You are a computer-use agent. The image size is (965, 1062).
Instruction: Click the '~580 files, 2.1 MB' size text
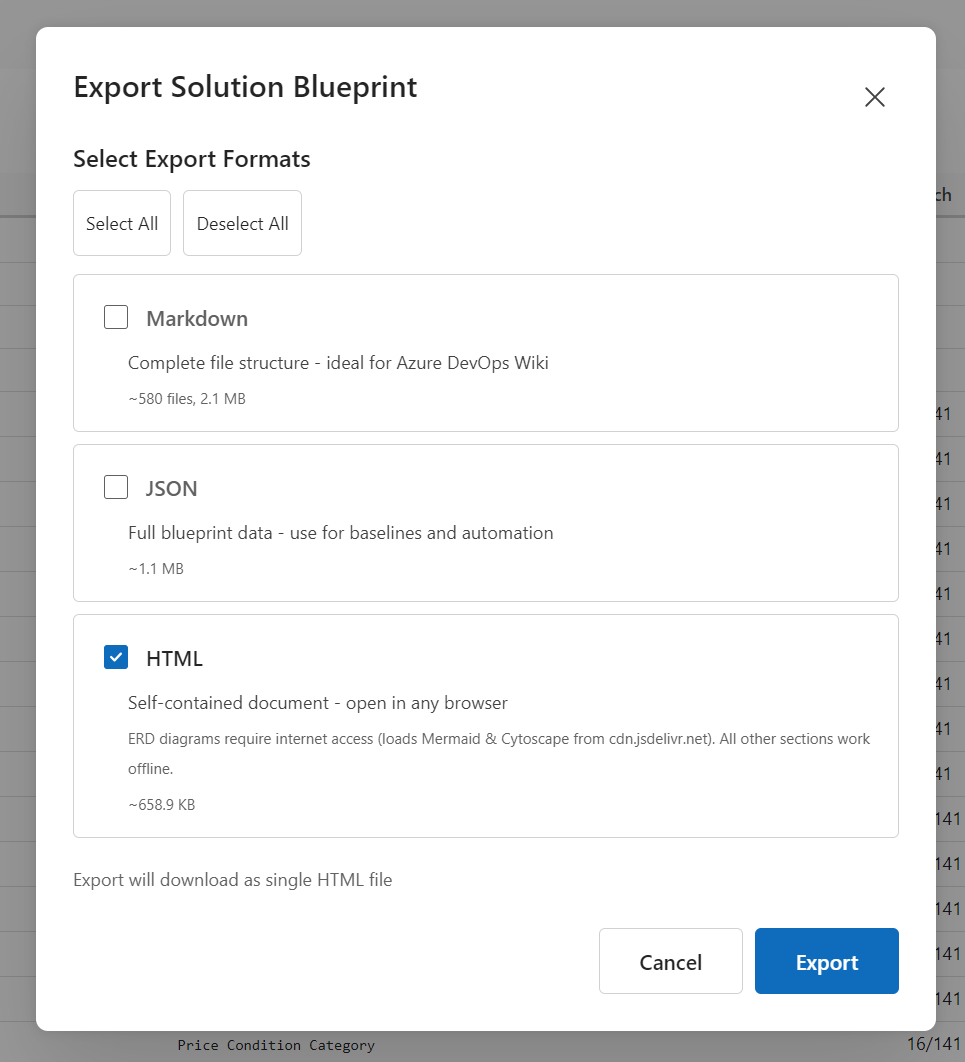click(187, 399)
